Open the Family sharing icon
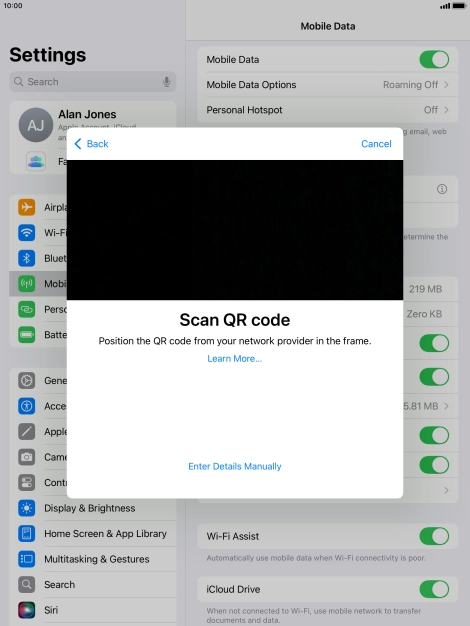Viewport: 470px width, 626px height. (x=36, y=161)
